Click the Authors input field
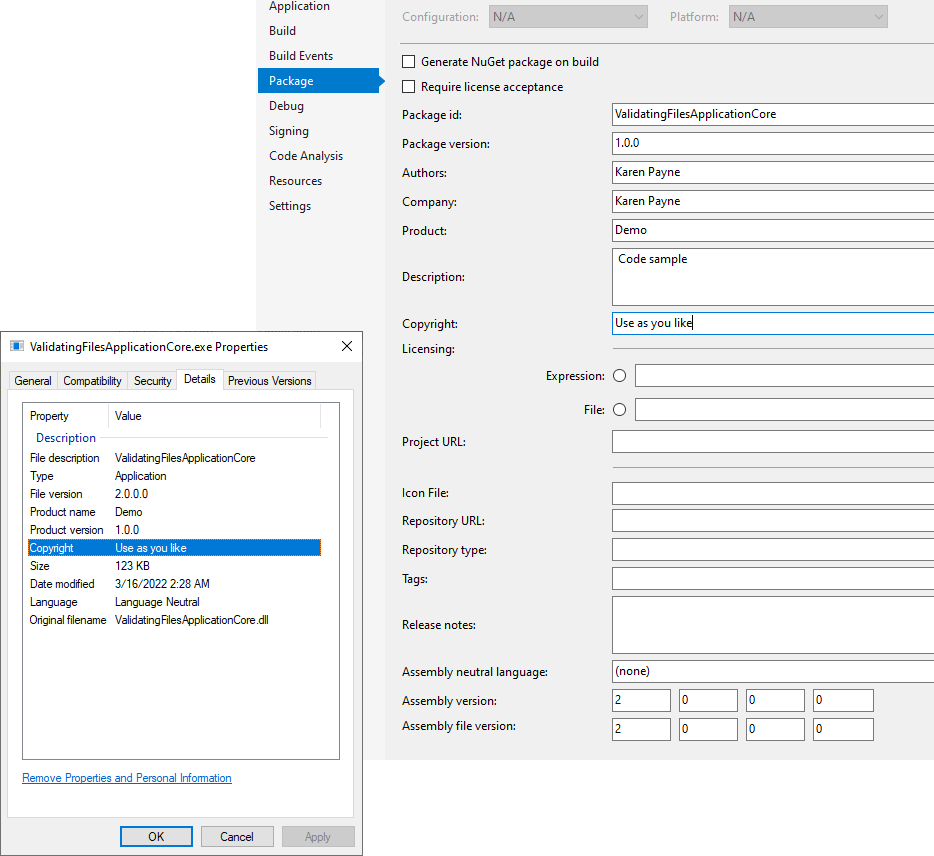934x856 pixels. [773, 172]
